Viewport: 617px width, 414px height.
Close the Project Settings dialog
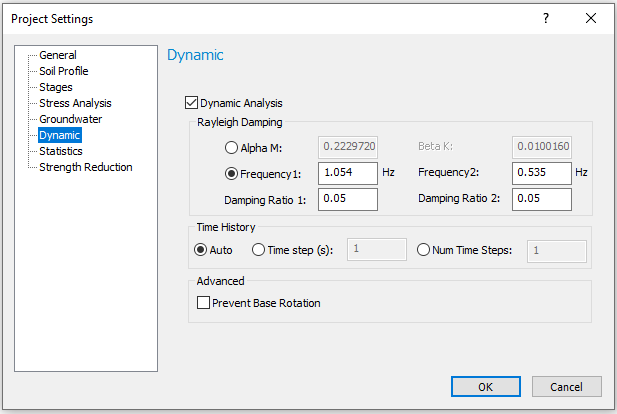tap(591, 18)
